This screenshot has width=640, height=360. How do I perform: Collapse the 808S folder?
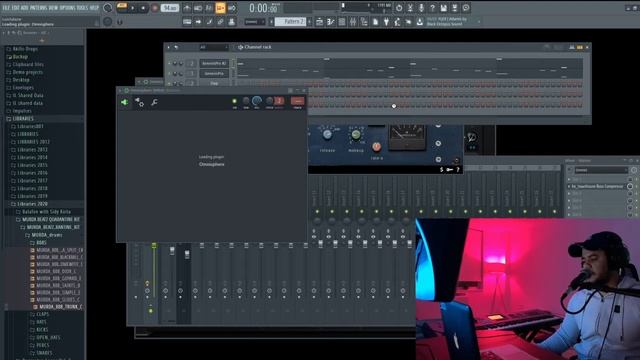pos(41,243)
